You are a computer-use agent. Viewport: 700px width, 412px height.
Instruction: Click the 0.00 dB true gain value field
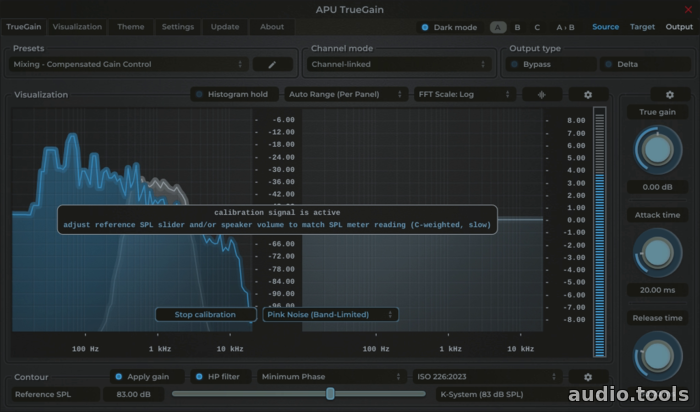[657, 187]
